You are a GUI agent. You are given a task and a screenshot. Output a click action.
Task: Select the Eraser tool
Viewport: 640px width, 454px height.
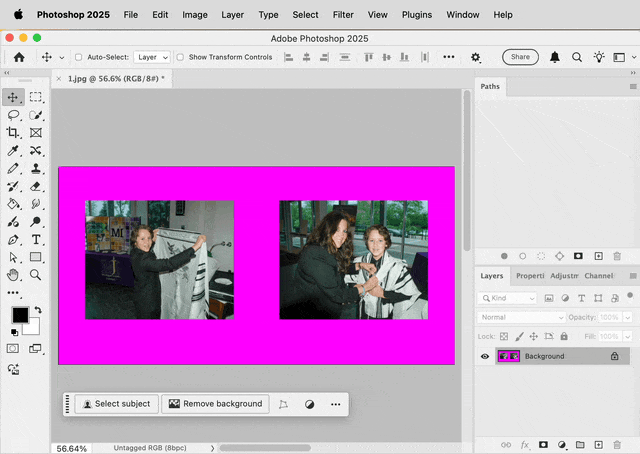(x=36, y=186)
